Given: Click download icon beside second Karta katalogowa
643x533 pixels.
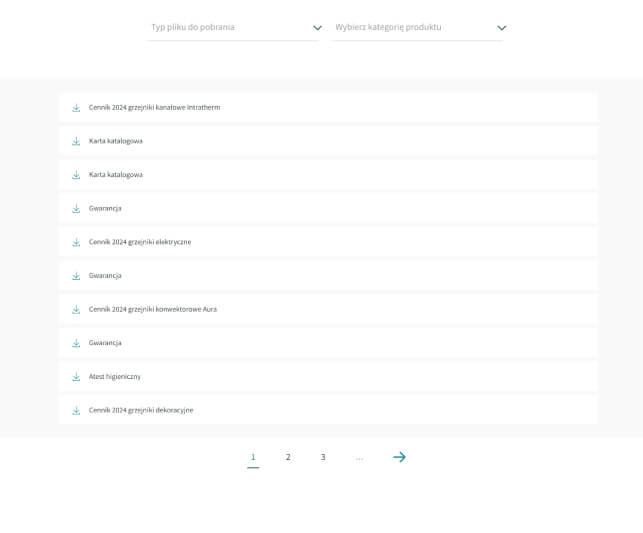Looking at the screenshot, I should click(76, 175).
